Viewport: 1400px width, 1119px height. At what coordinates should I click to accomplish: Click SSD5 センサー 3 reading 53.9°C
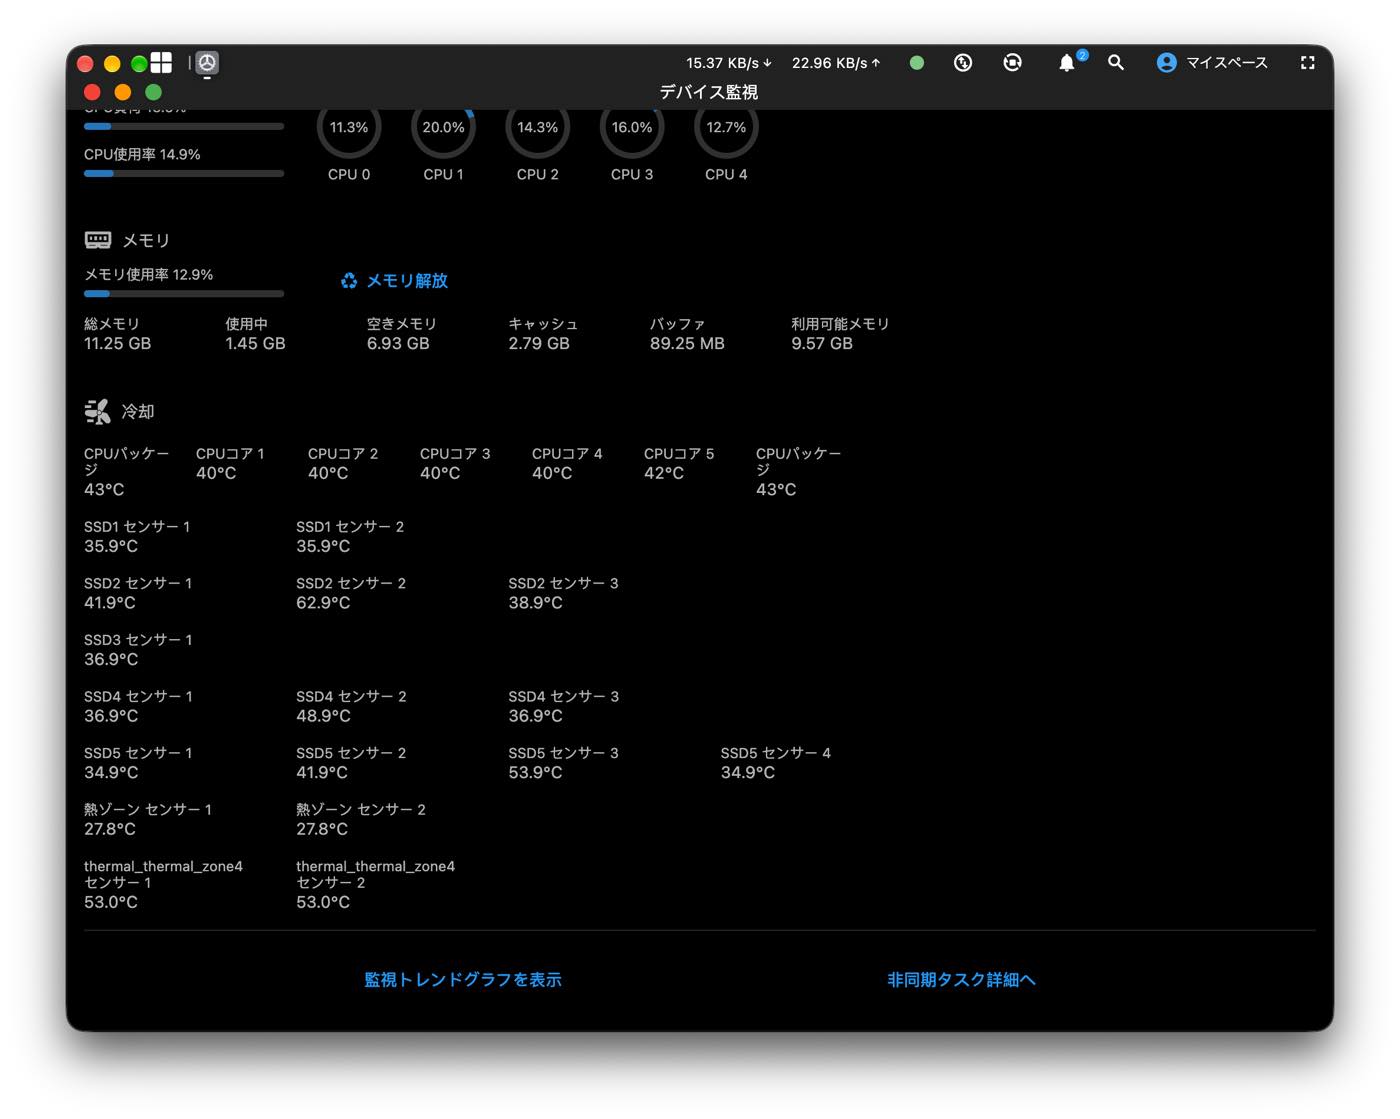pyautogui.click(x=535, y=773)
